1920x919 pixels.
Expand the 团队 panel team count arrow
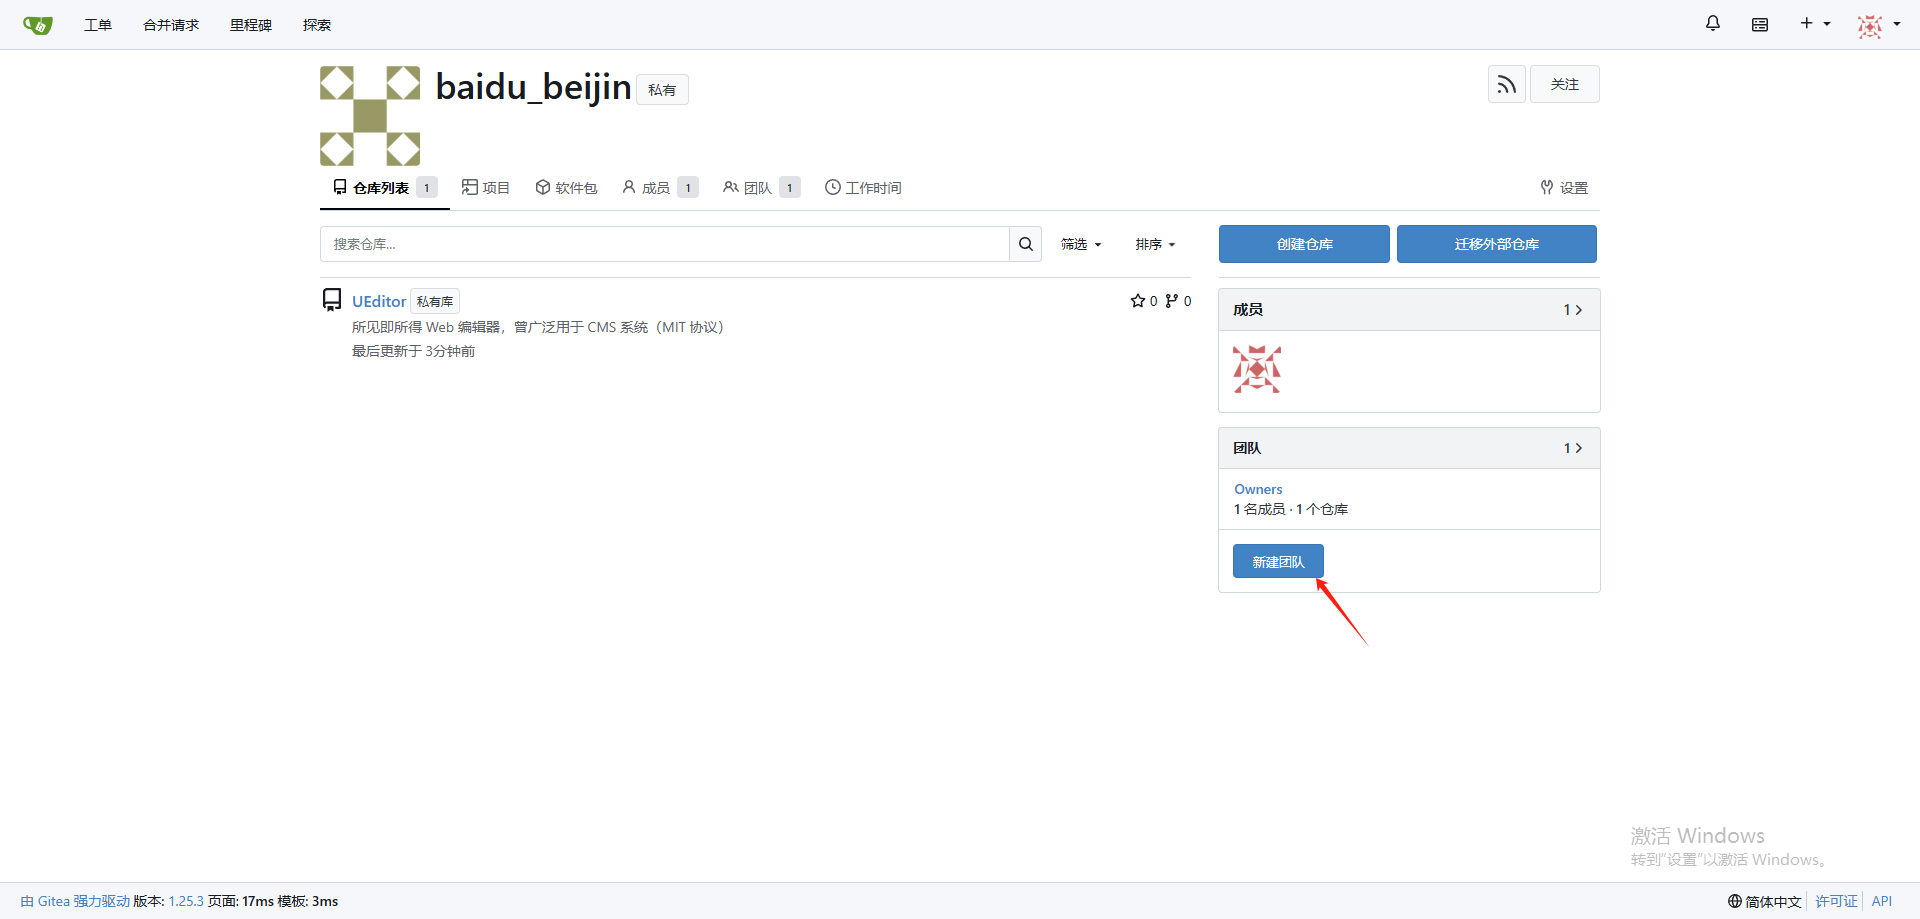[1573, 448]
